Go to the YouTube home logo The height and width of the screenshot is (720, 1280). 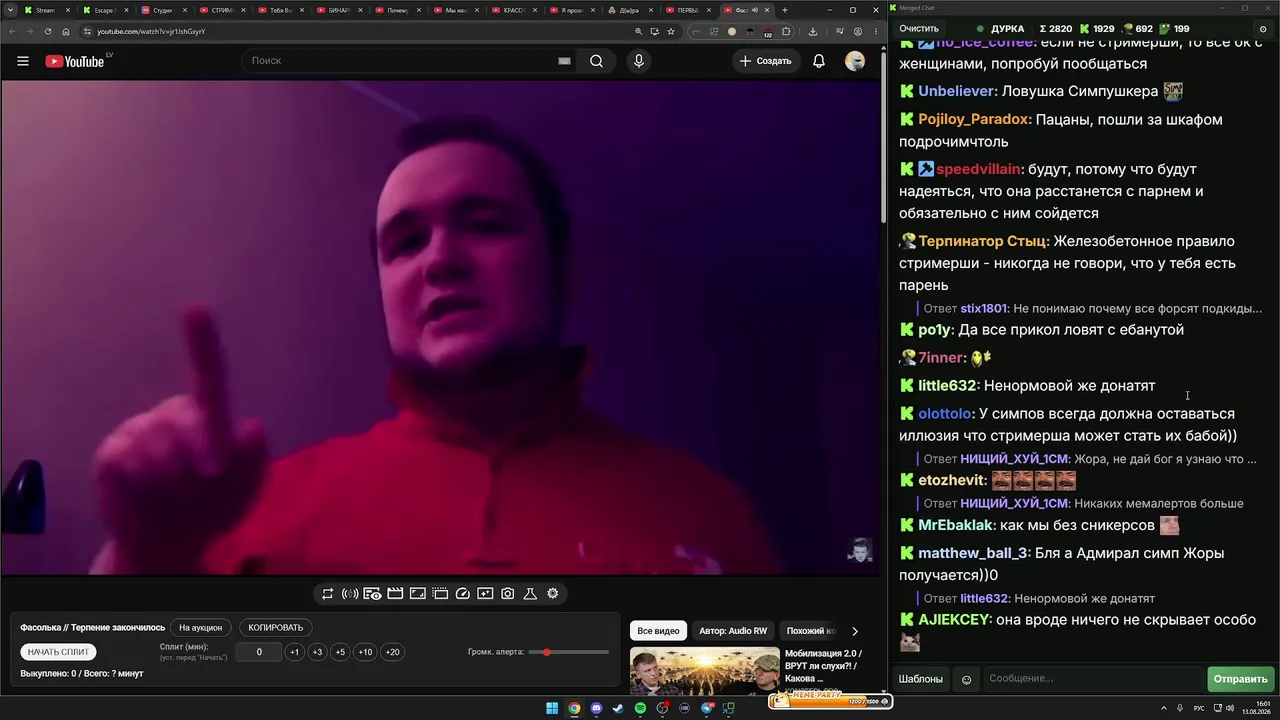[75, 61]
